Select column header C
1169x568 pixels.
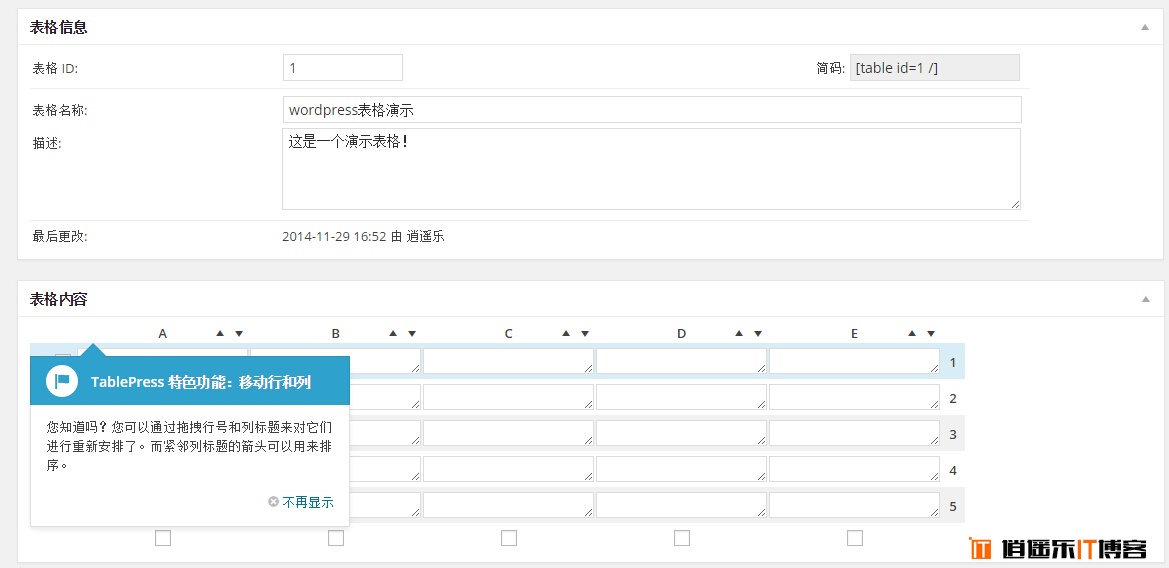click(x=508, y=334)
